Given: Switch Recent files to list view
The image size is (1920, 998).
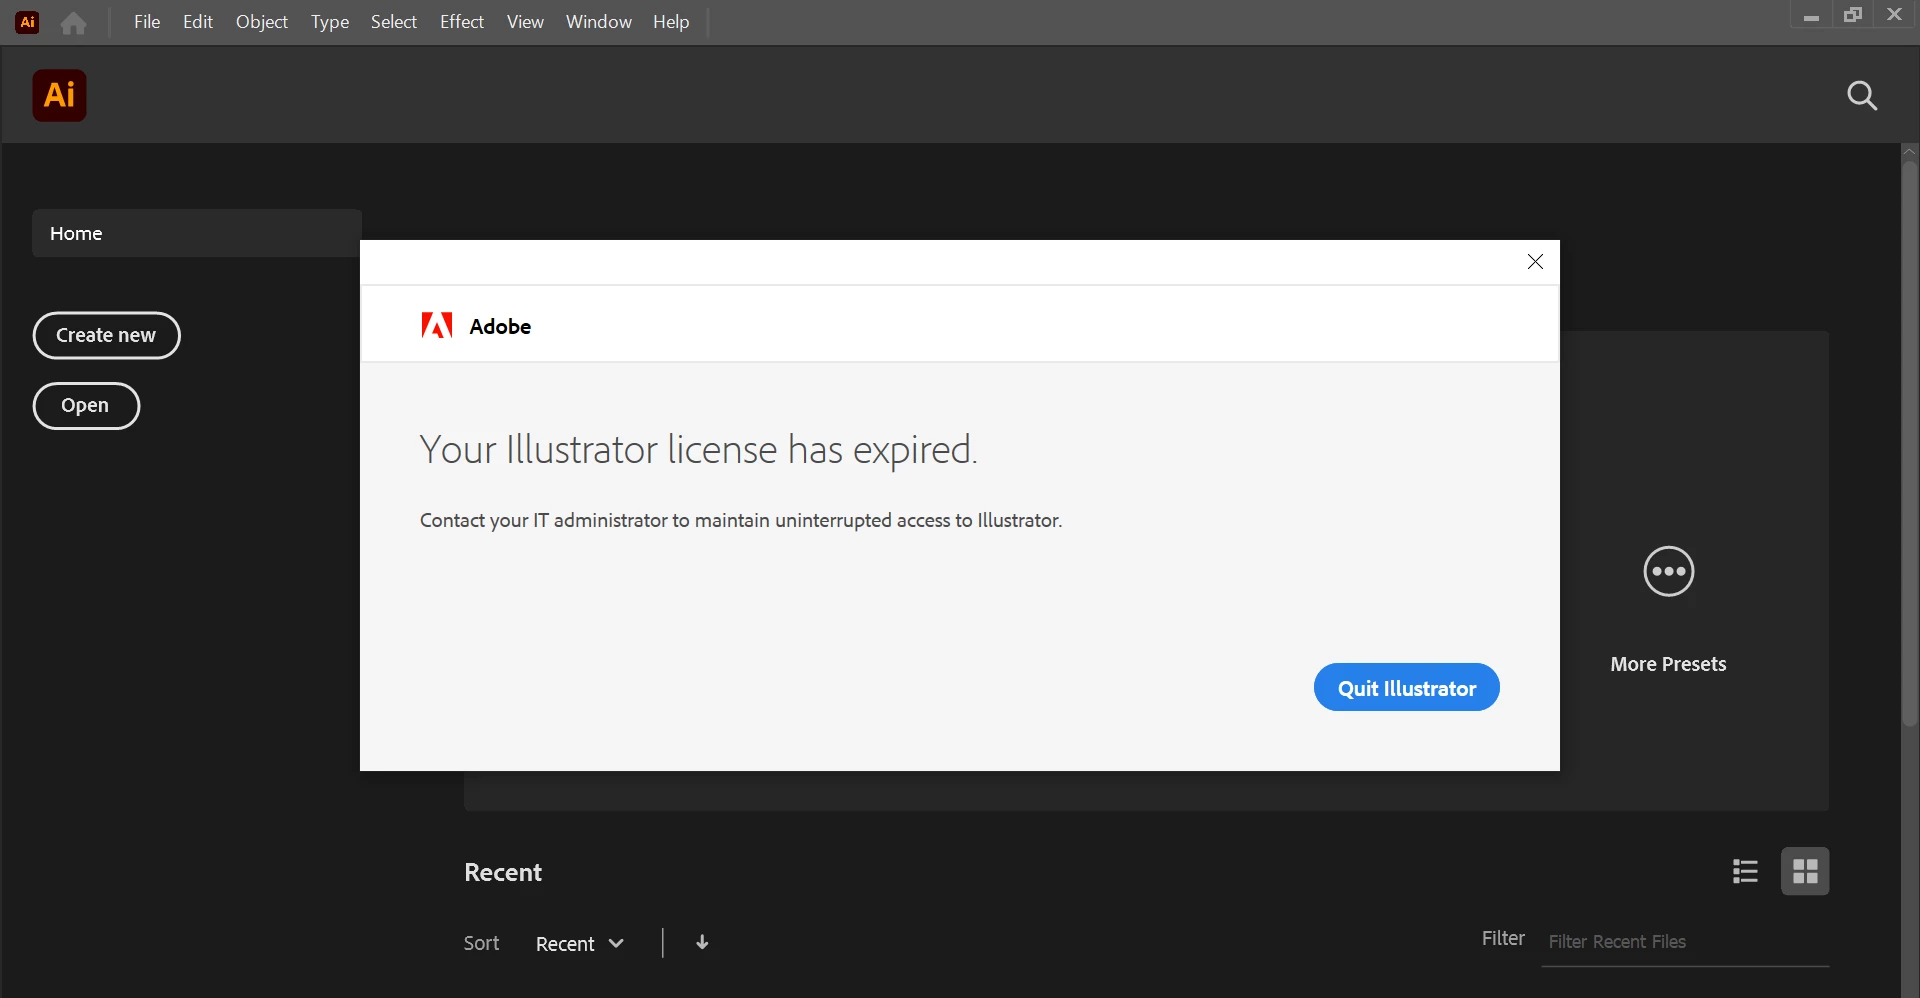Looking at the screenshot, I should 1745,871.
